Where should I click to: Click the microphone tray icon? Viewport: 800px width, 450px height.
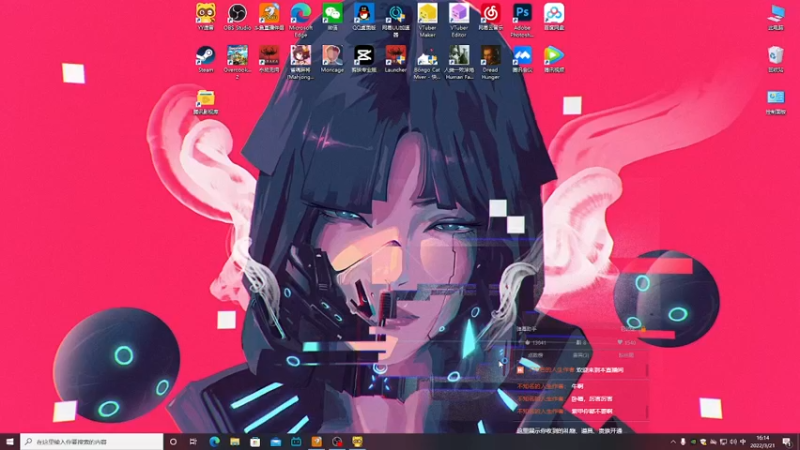(683, 442)
